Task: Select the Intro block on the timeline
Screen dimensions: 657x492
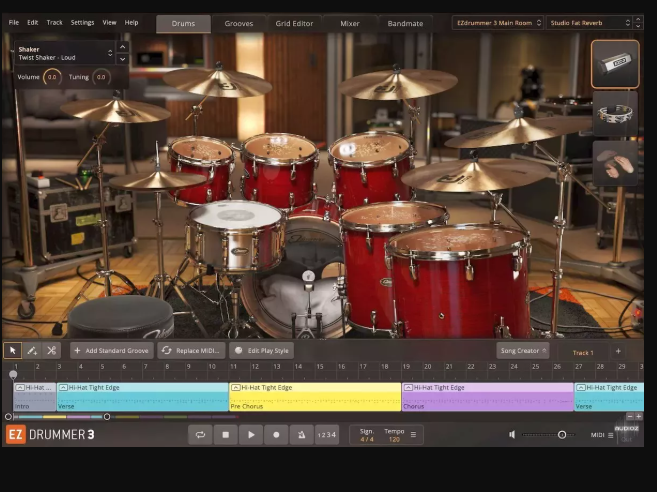Action: click(35, 397)
